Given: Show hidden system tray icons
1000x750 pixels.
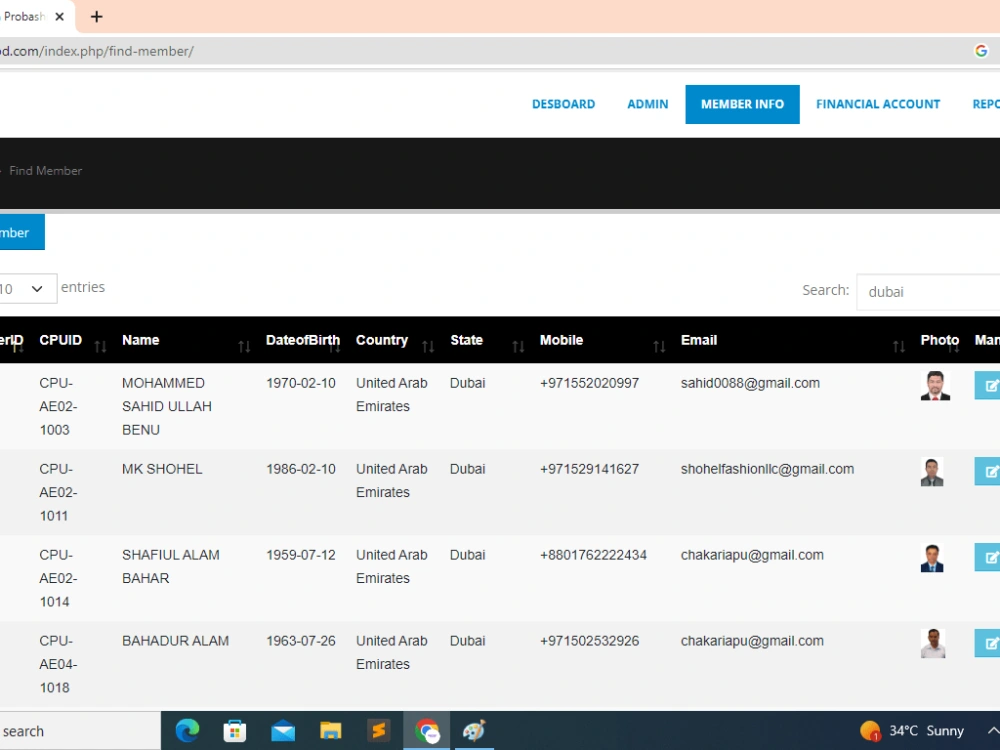Looking at the screenshot, I should (x=992, y=731).
